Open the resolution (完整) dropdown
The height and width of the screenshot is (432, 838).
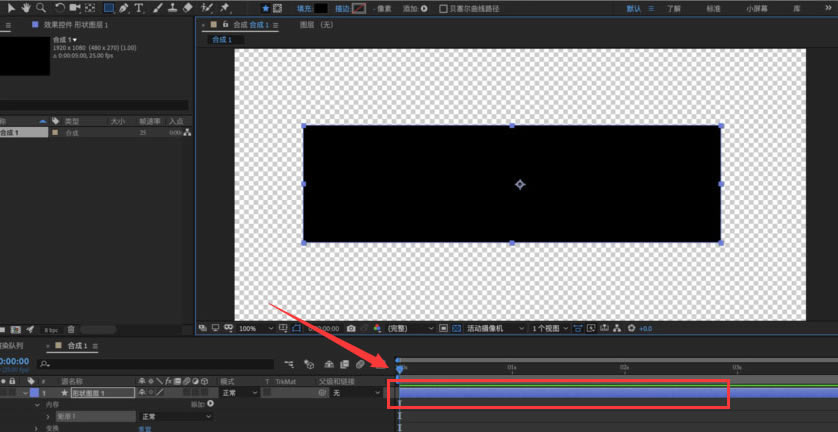tap(410, 328)
